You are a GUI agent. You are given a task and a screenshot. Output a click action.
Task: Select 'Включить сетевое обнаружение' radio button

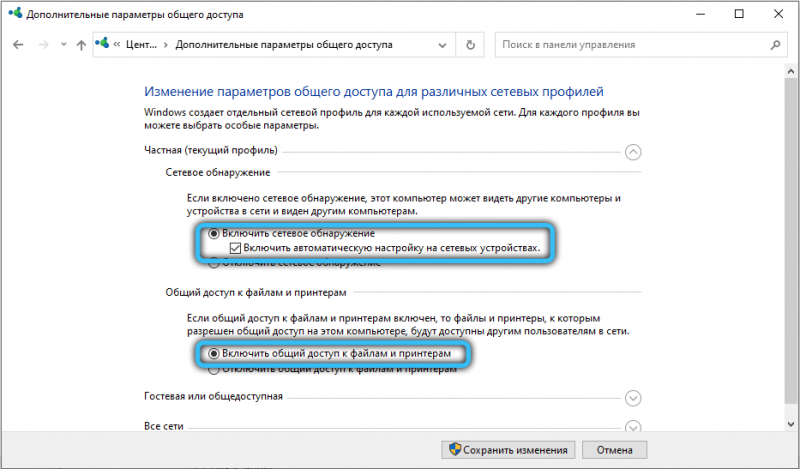[x=214, y=233]
